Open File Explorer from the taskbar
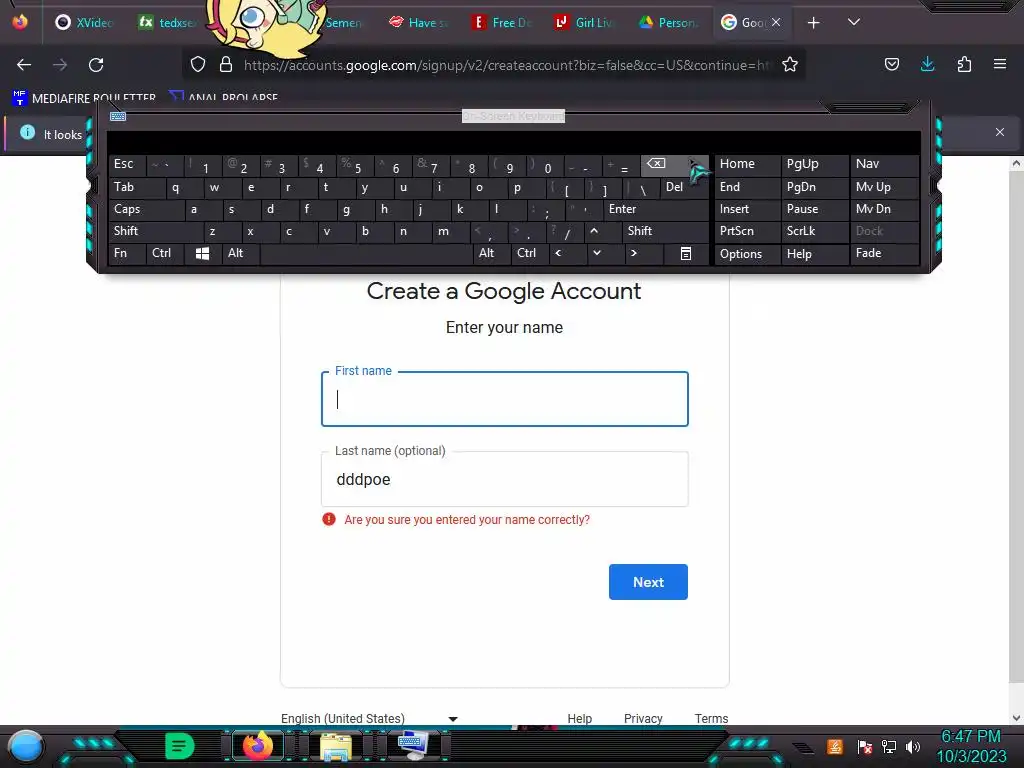The image size is (1024, 768). click(x=336, y=746)
